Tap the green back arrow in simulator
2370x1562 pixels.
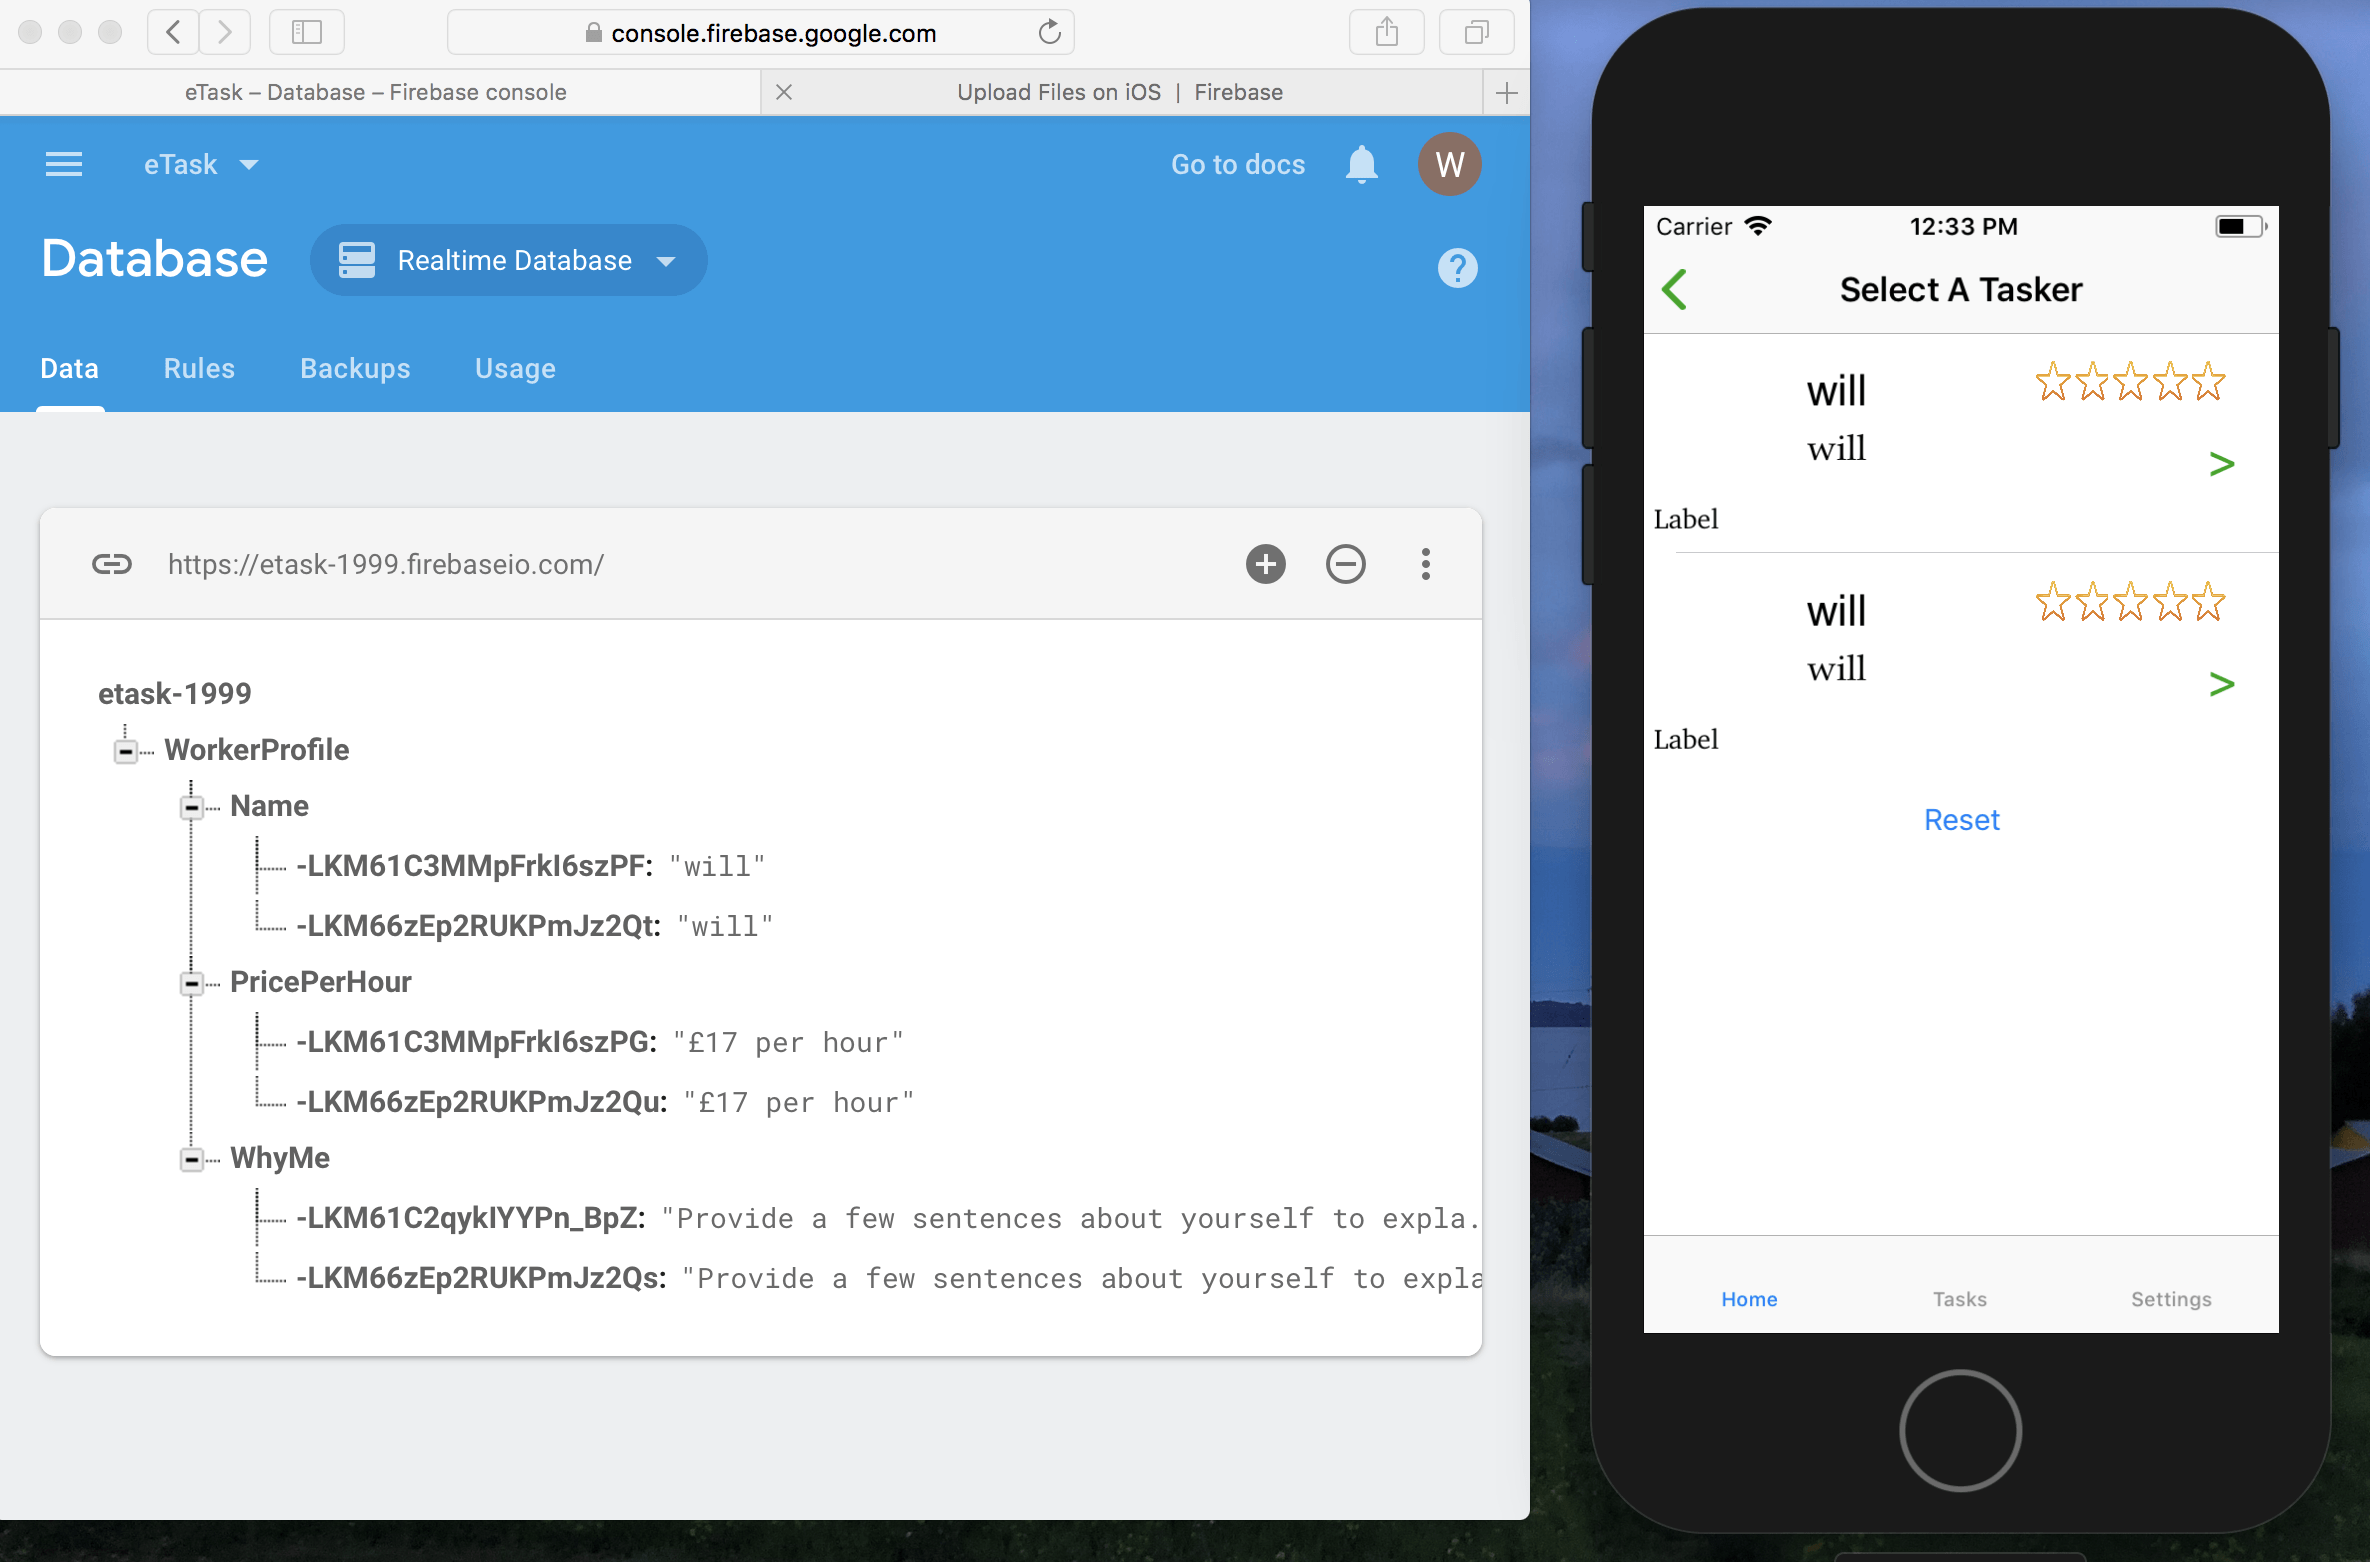pyautogui.click(x=1675, y=290)
